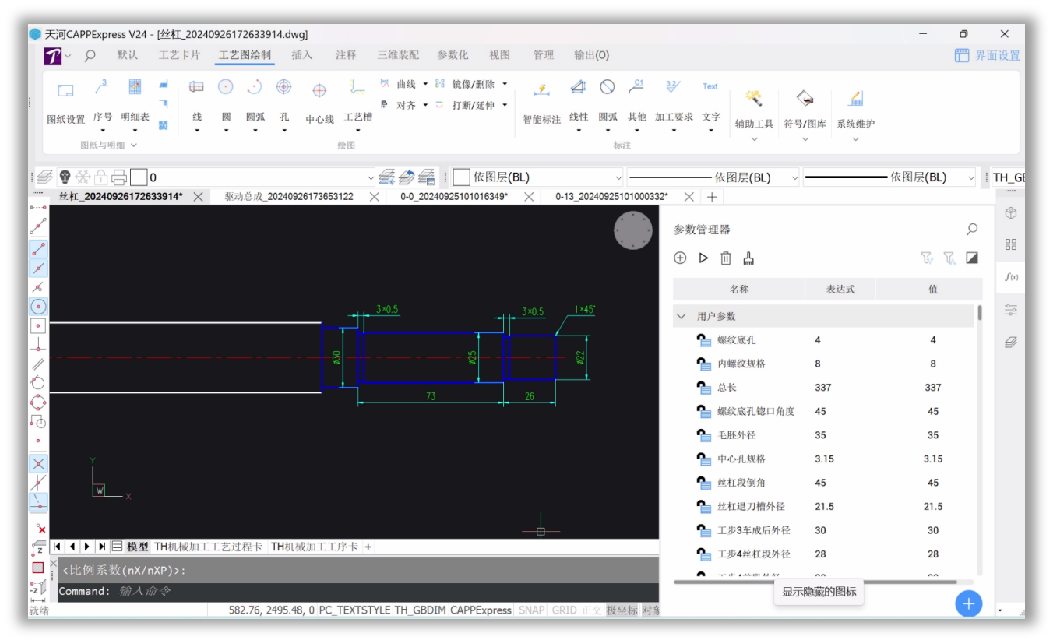Click the 总长 expression value 337
This screenshot has height=642, width=1052.
(x=823, y=388)
